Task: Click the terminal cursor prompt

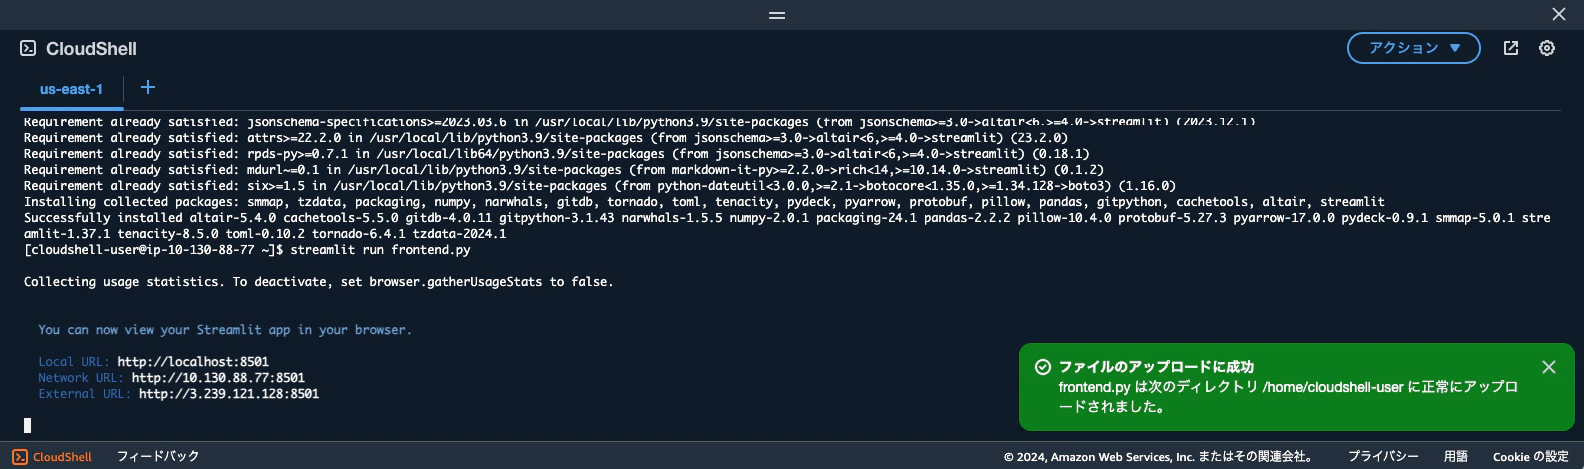Action: 27,425
